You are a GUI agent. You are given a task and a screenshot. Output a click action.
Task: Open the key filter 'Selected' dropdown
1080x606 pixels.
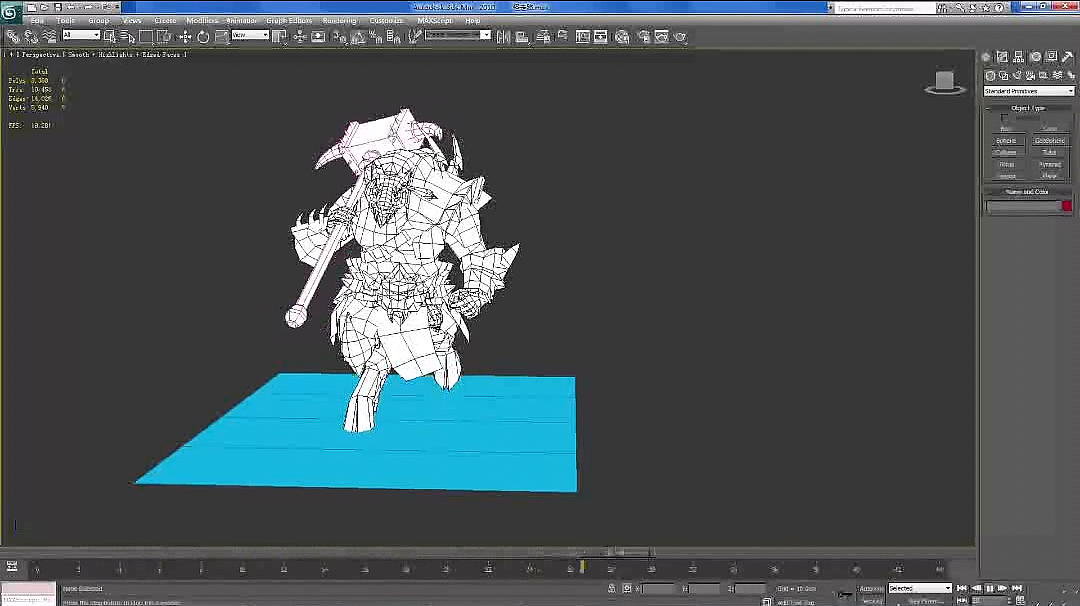click(920, 588)
